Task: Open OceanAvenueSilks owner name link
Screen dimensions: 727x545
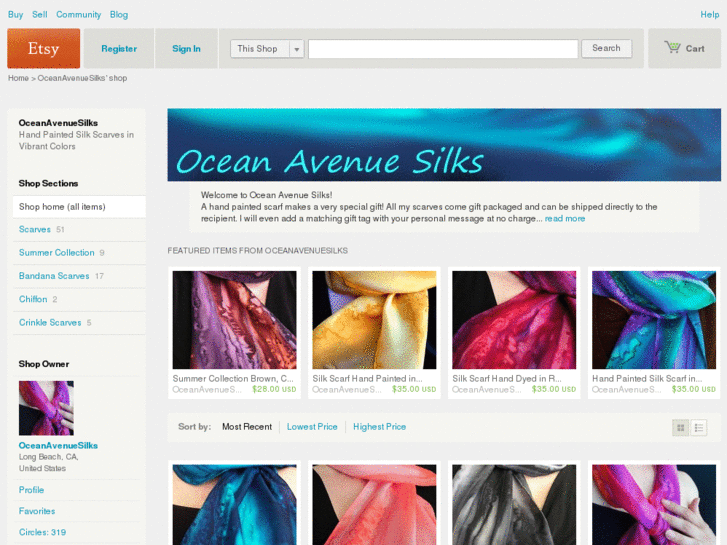Action: pyautogui.click(x=58, y=445)
